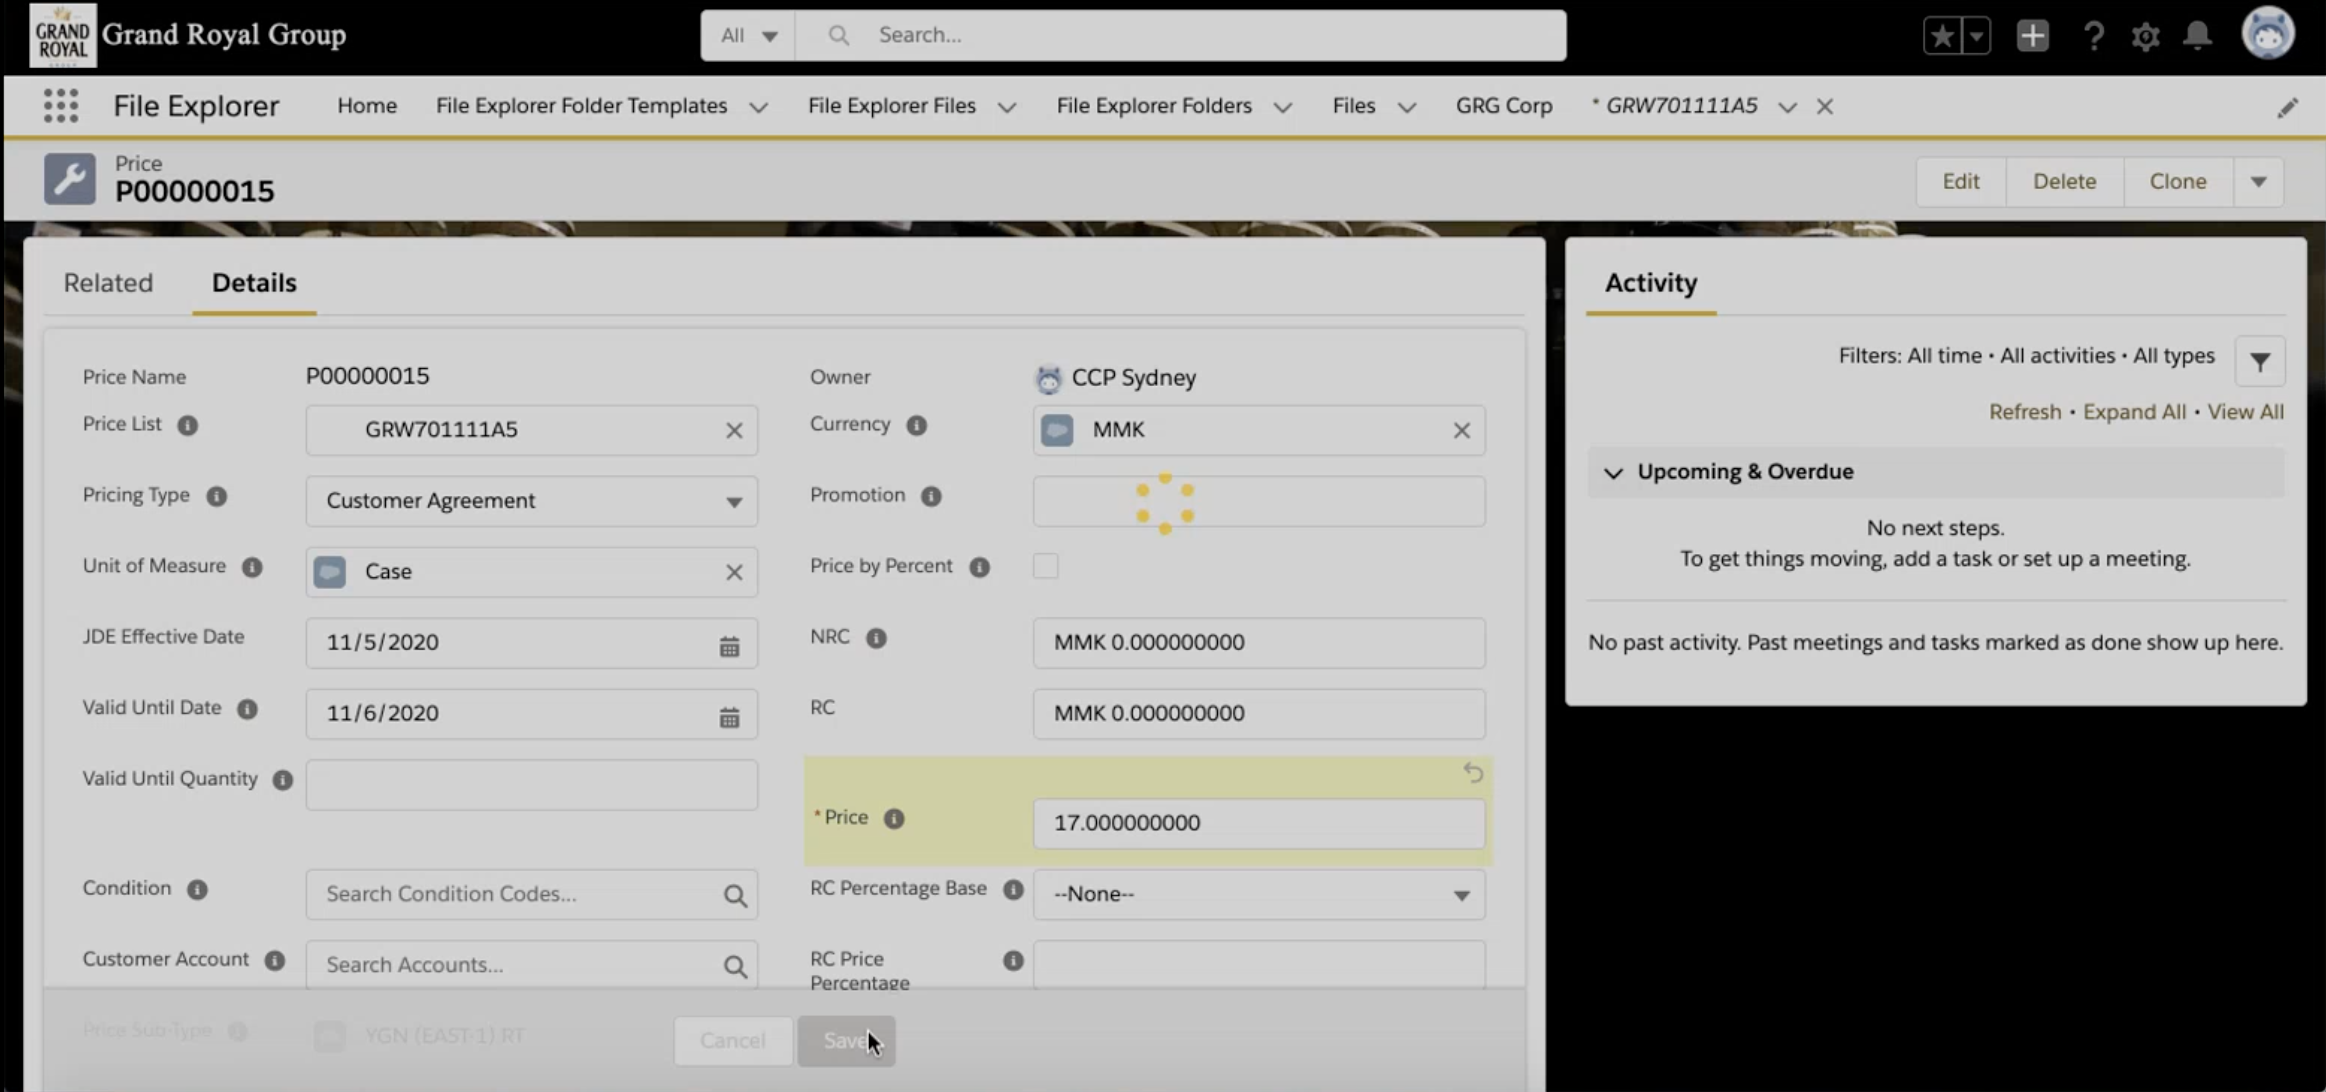This screenshot has height=1092, width=2326.
Task: Click the Delete button
Action: (2064, 182)
